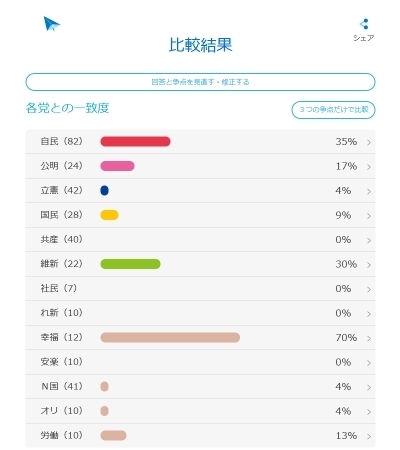
Task: Select the 安楽 (10) party label
Action: click(x=61, y=362)
